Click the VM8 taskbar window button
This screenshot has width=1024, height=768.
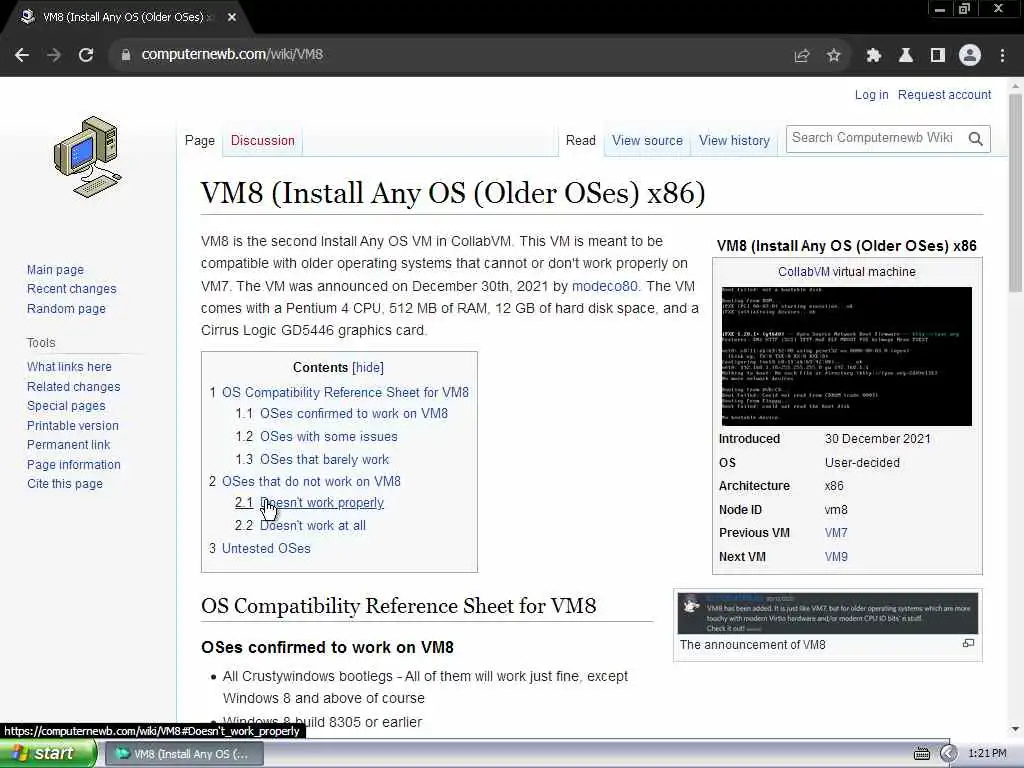(184, 754)
